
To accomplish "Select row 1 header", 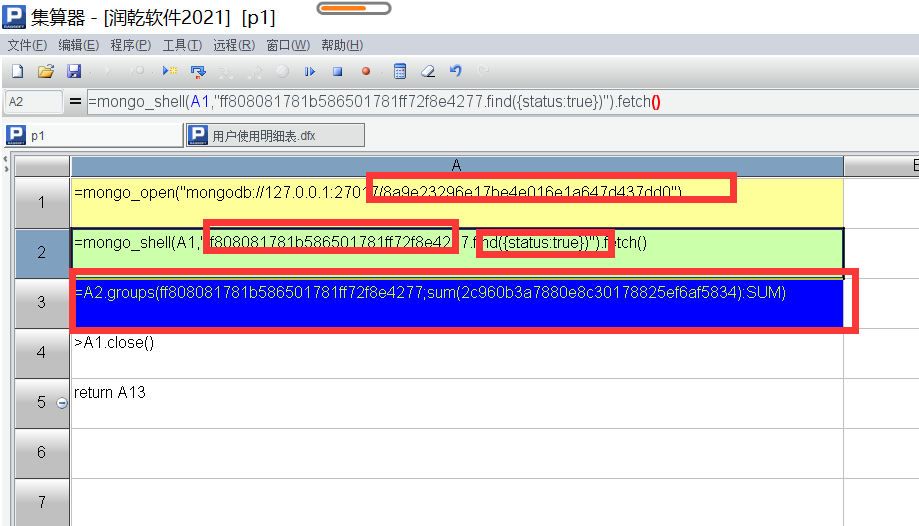I will [x=42, y=203].
